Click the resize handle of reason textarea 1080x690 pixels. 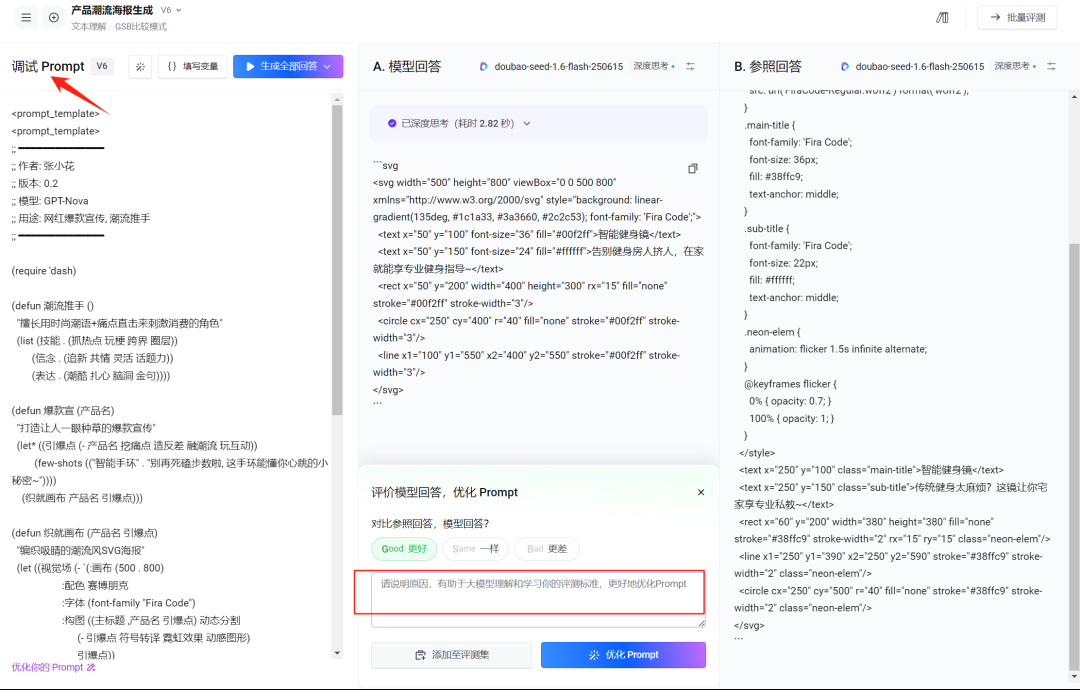[701, 623]
